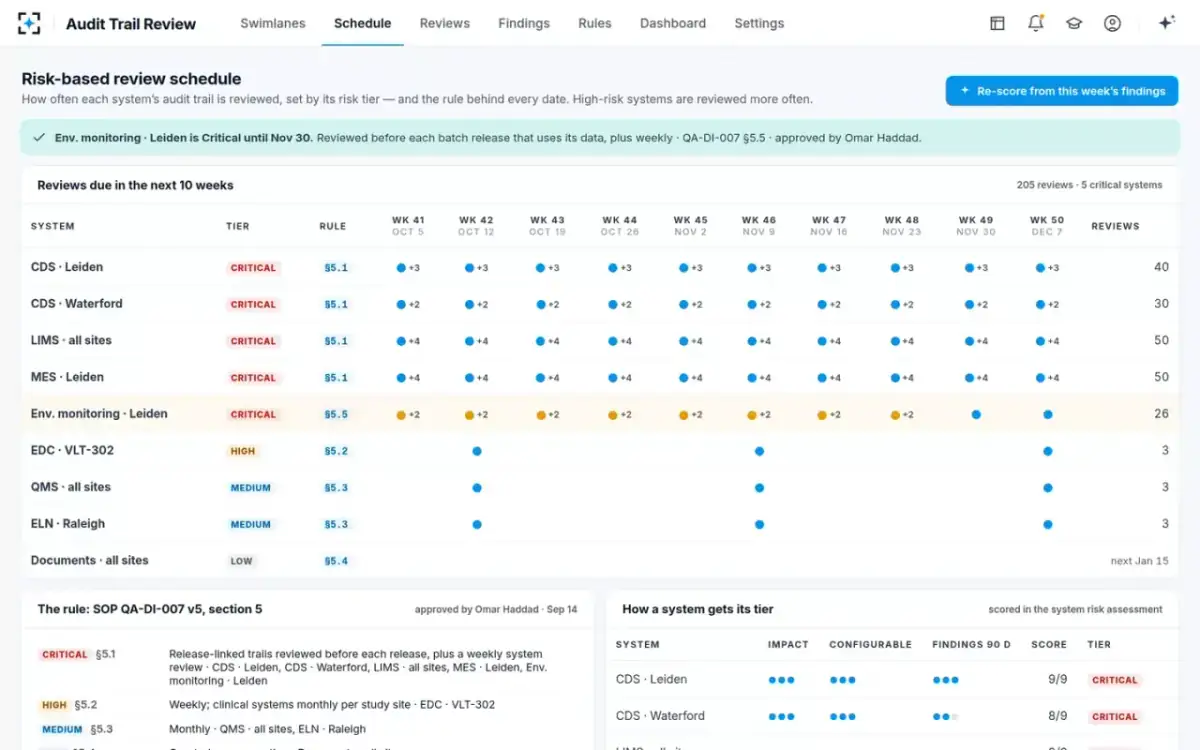
Task: Open rule §5.1 link for LIMS · all sites
Action: tap(336, 341)
